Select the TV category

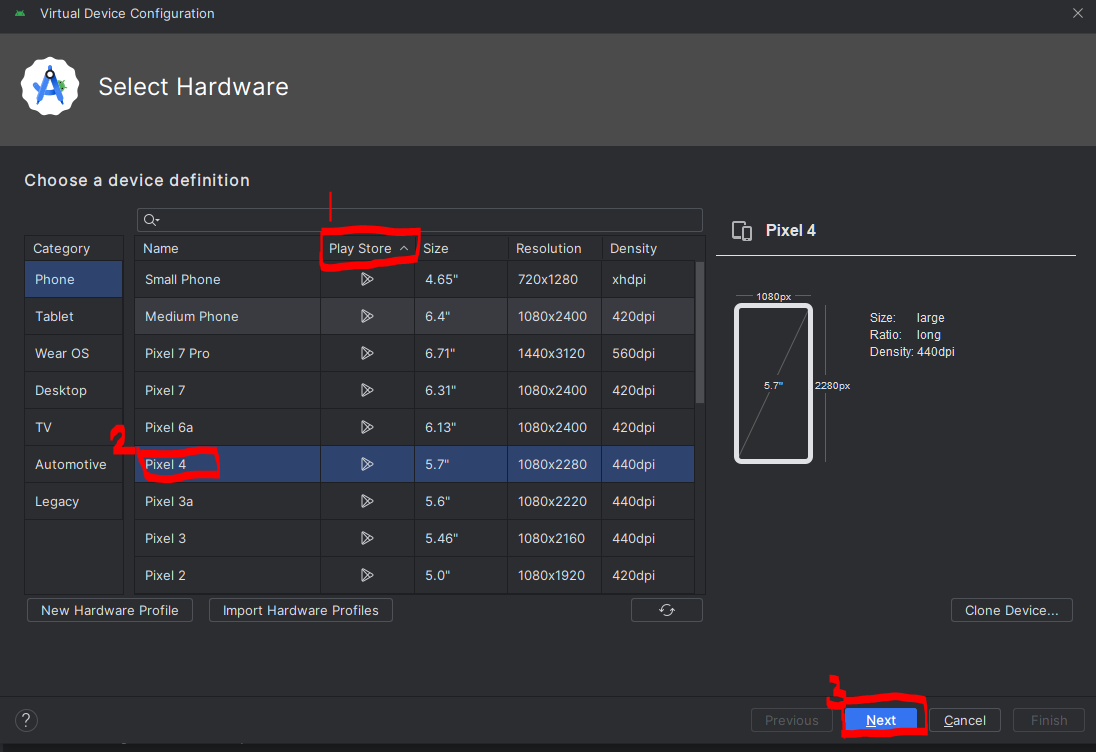point(73,428)
